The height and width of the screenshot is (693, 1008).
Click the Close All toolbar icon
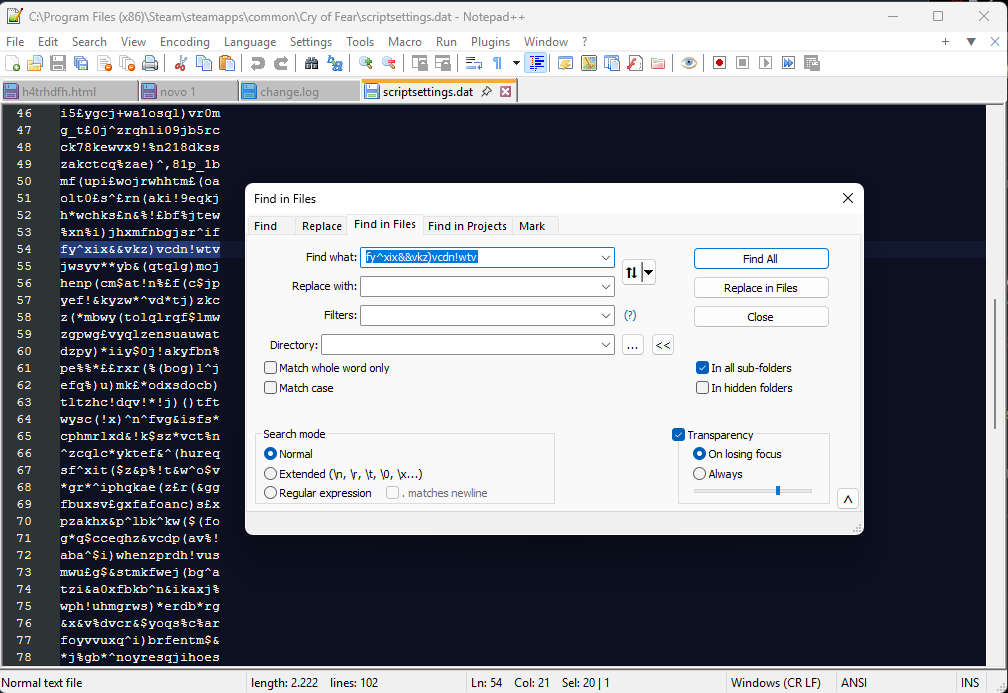point(127,63)
